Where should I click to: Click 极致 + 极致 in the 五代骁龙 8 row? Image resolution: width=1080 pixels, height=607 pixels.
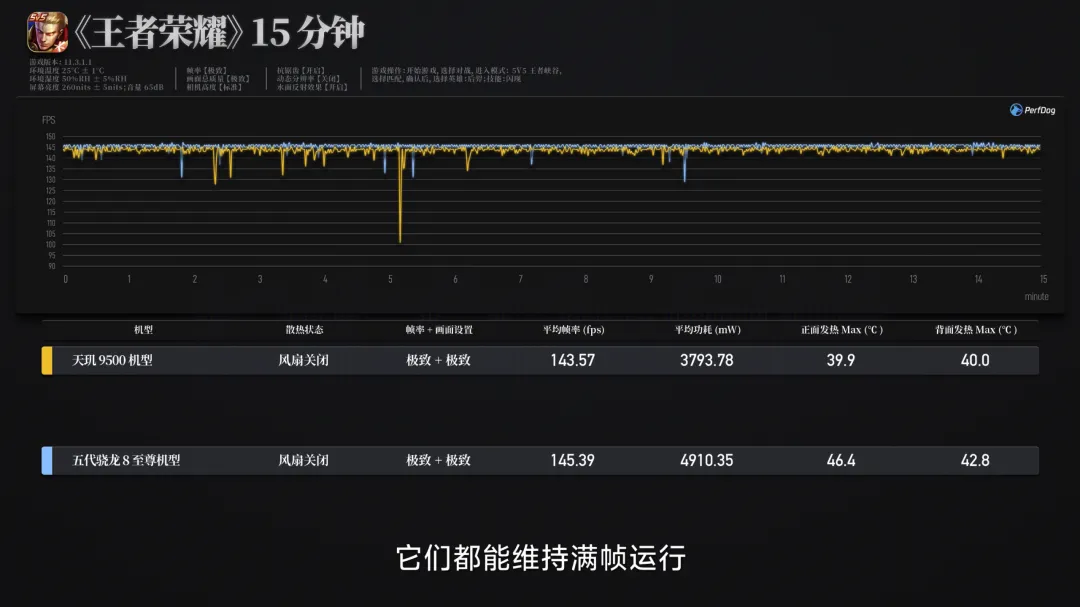[438, 460]
